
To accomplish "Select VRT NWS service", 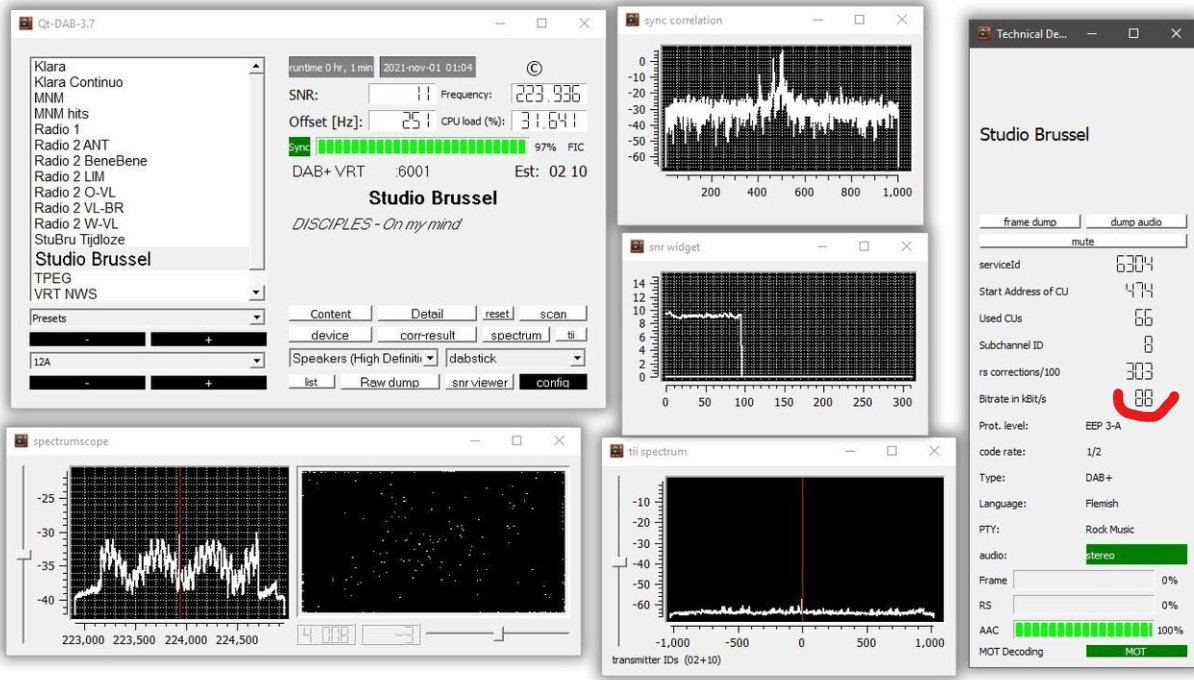I will (x=65, y=294).
